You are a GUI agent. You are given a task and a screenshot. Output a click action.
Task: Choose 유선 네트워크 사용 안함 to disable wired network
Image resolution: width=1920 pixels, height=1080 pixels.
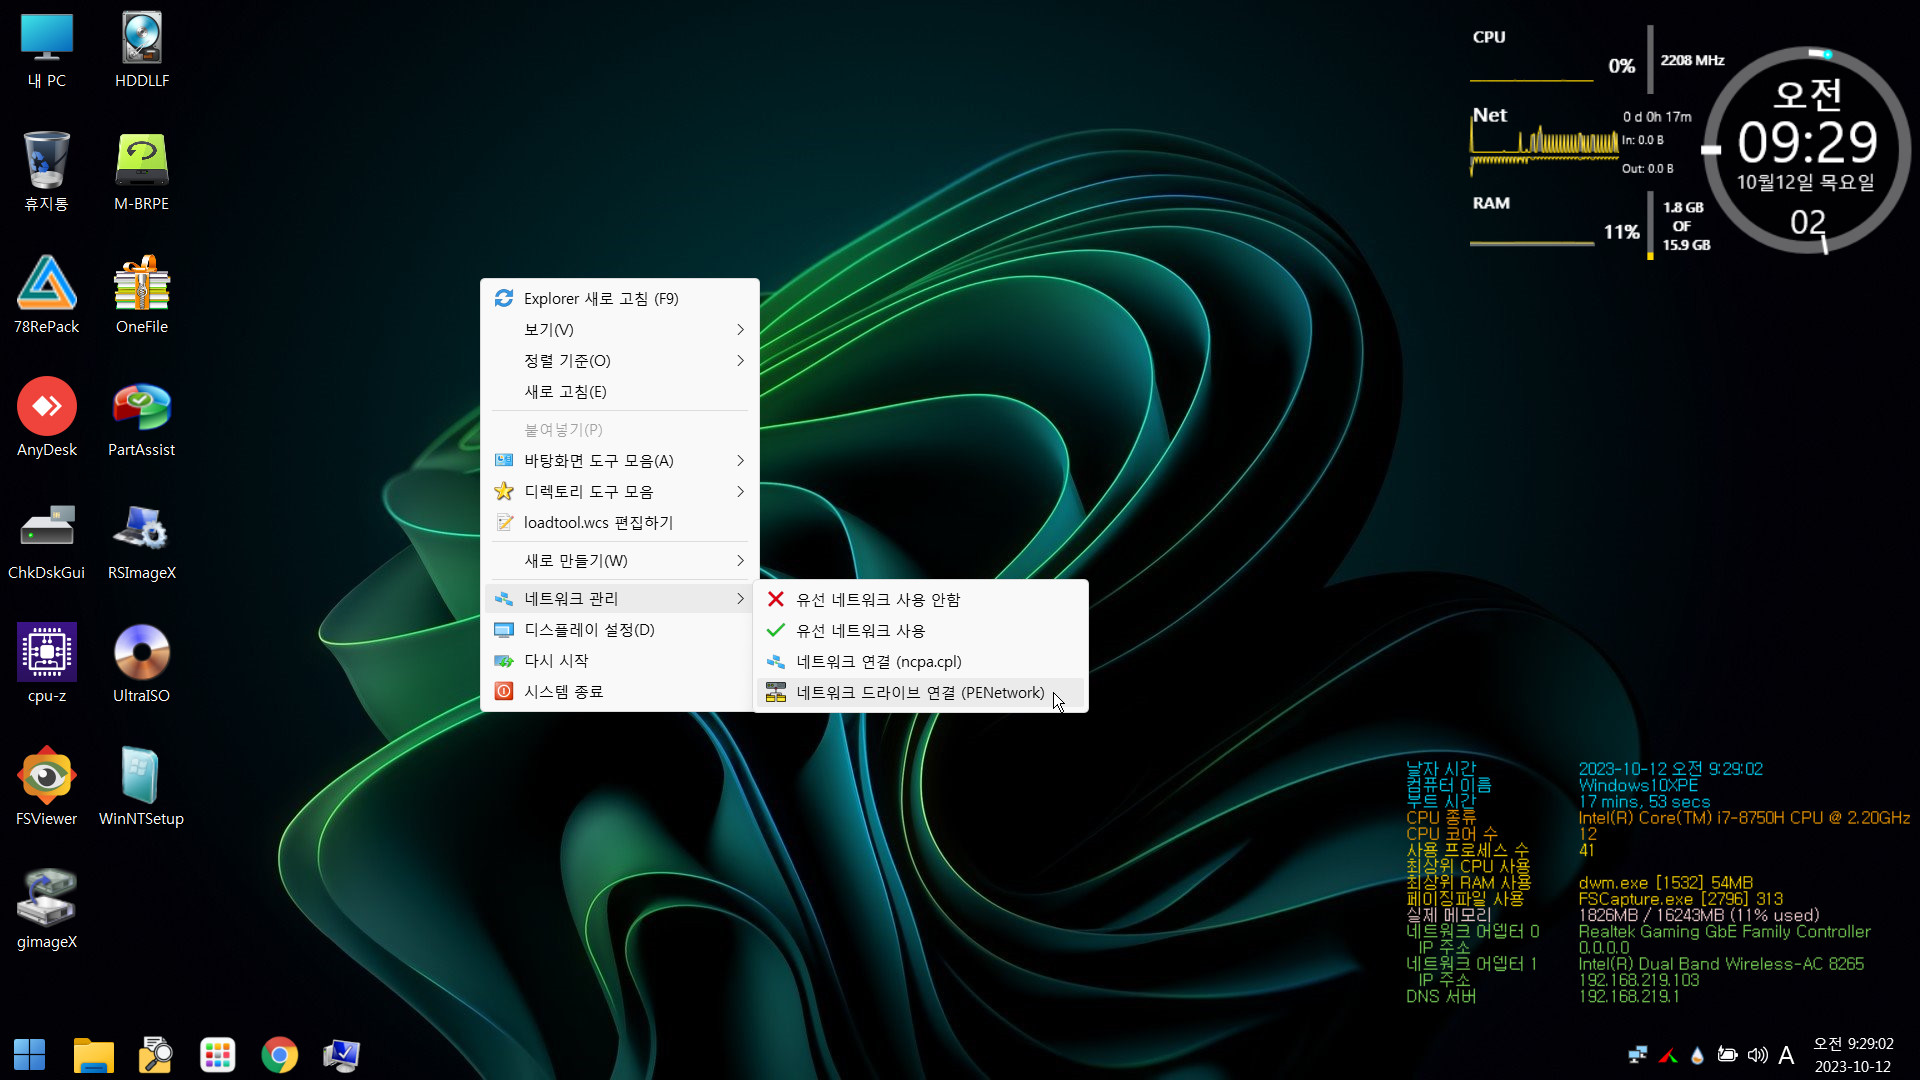[921, 600]
